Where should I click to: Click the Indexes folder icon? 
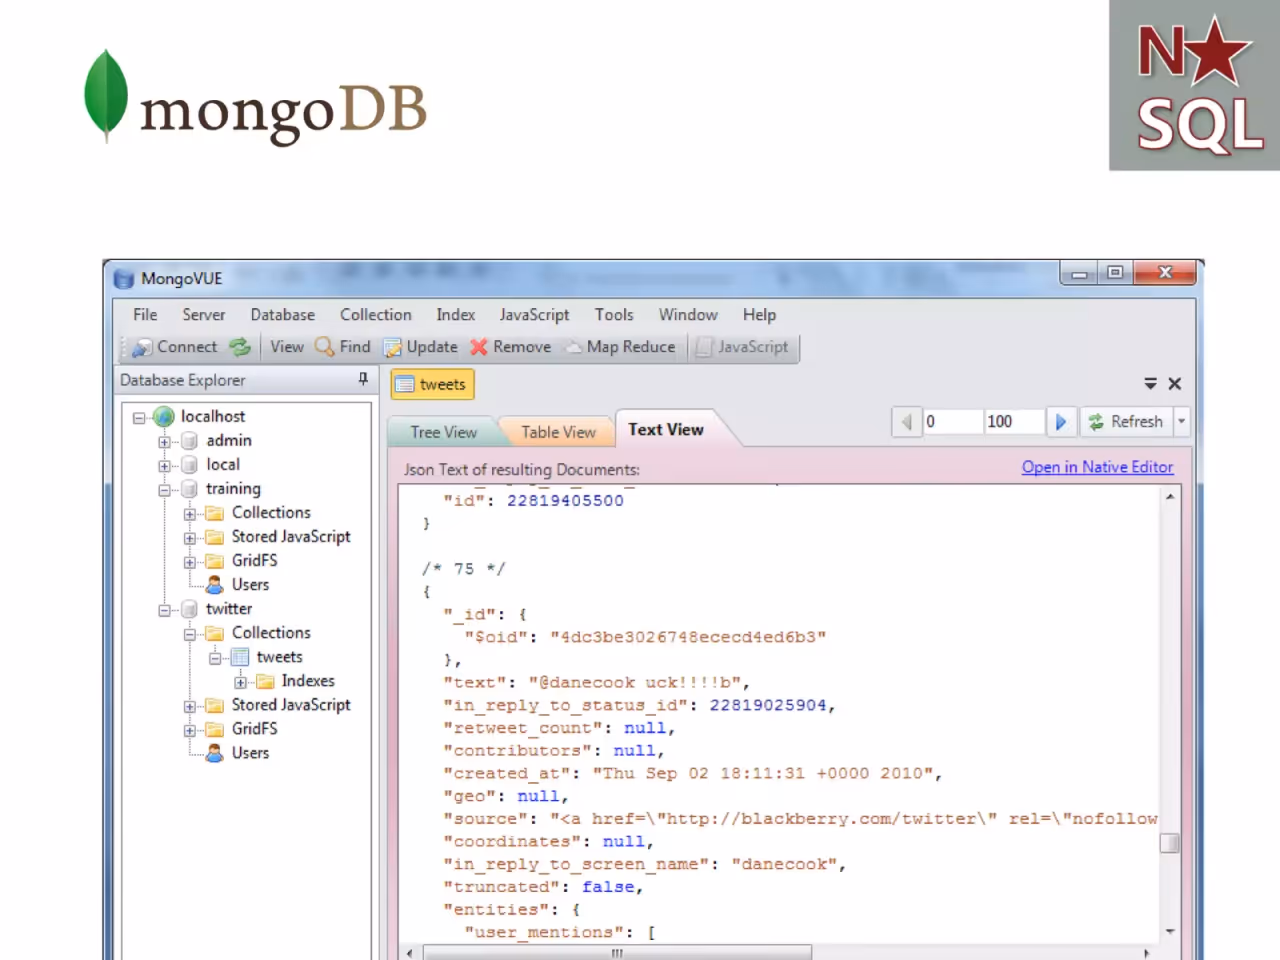(x=265, y=681)
